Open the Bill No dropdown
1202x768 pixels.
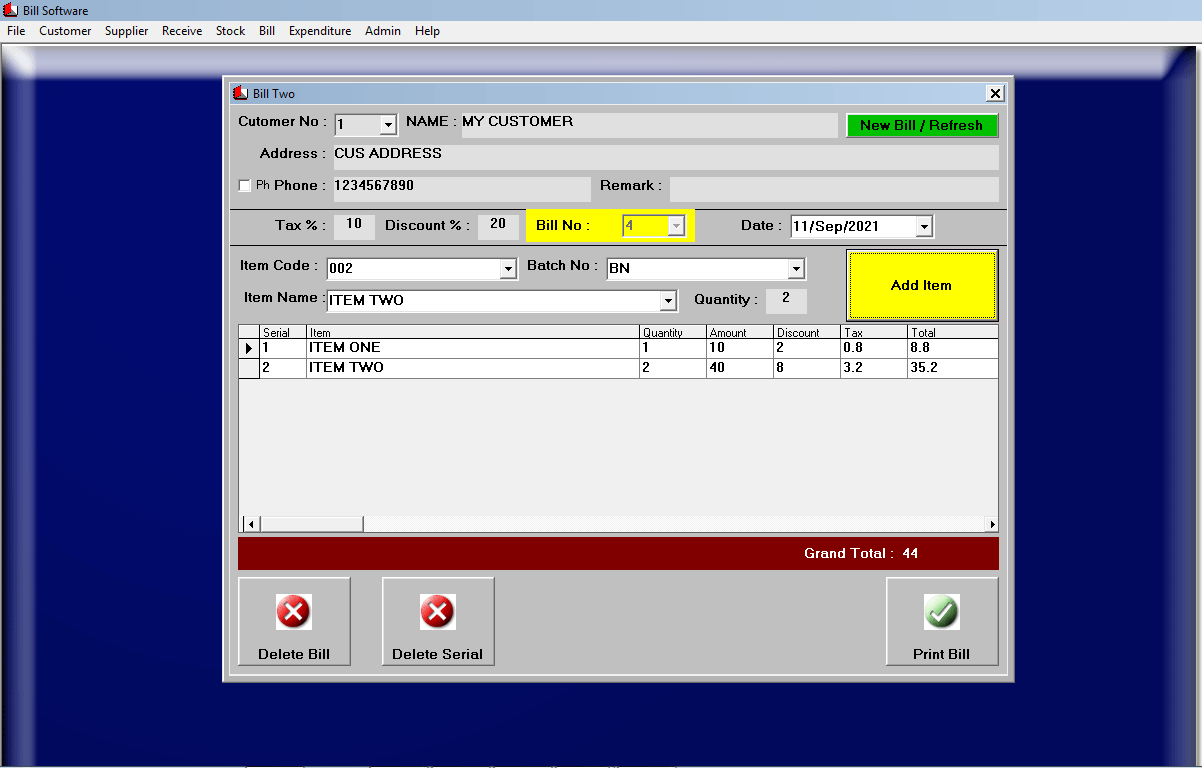676,226
